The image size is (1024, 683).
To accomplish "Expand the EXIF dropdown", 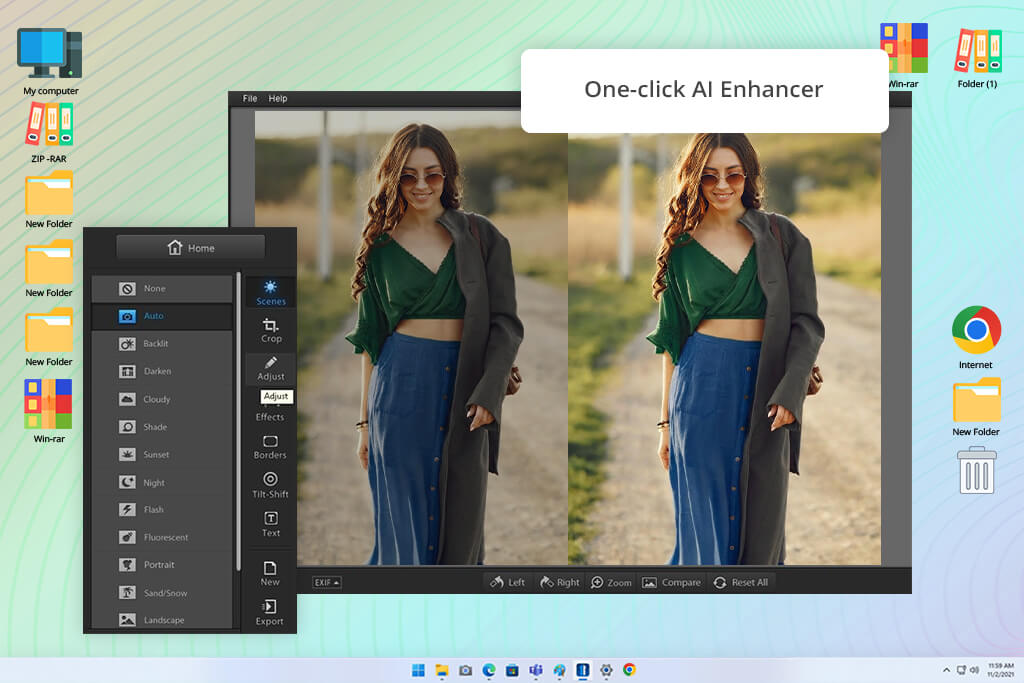I will pos(327,582).
